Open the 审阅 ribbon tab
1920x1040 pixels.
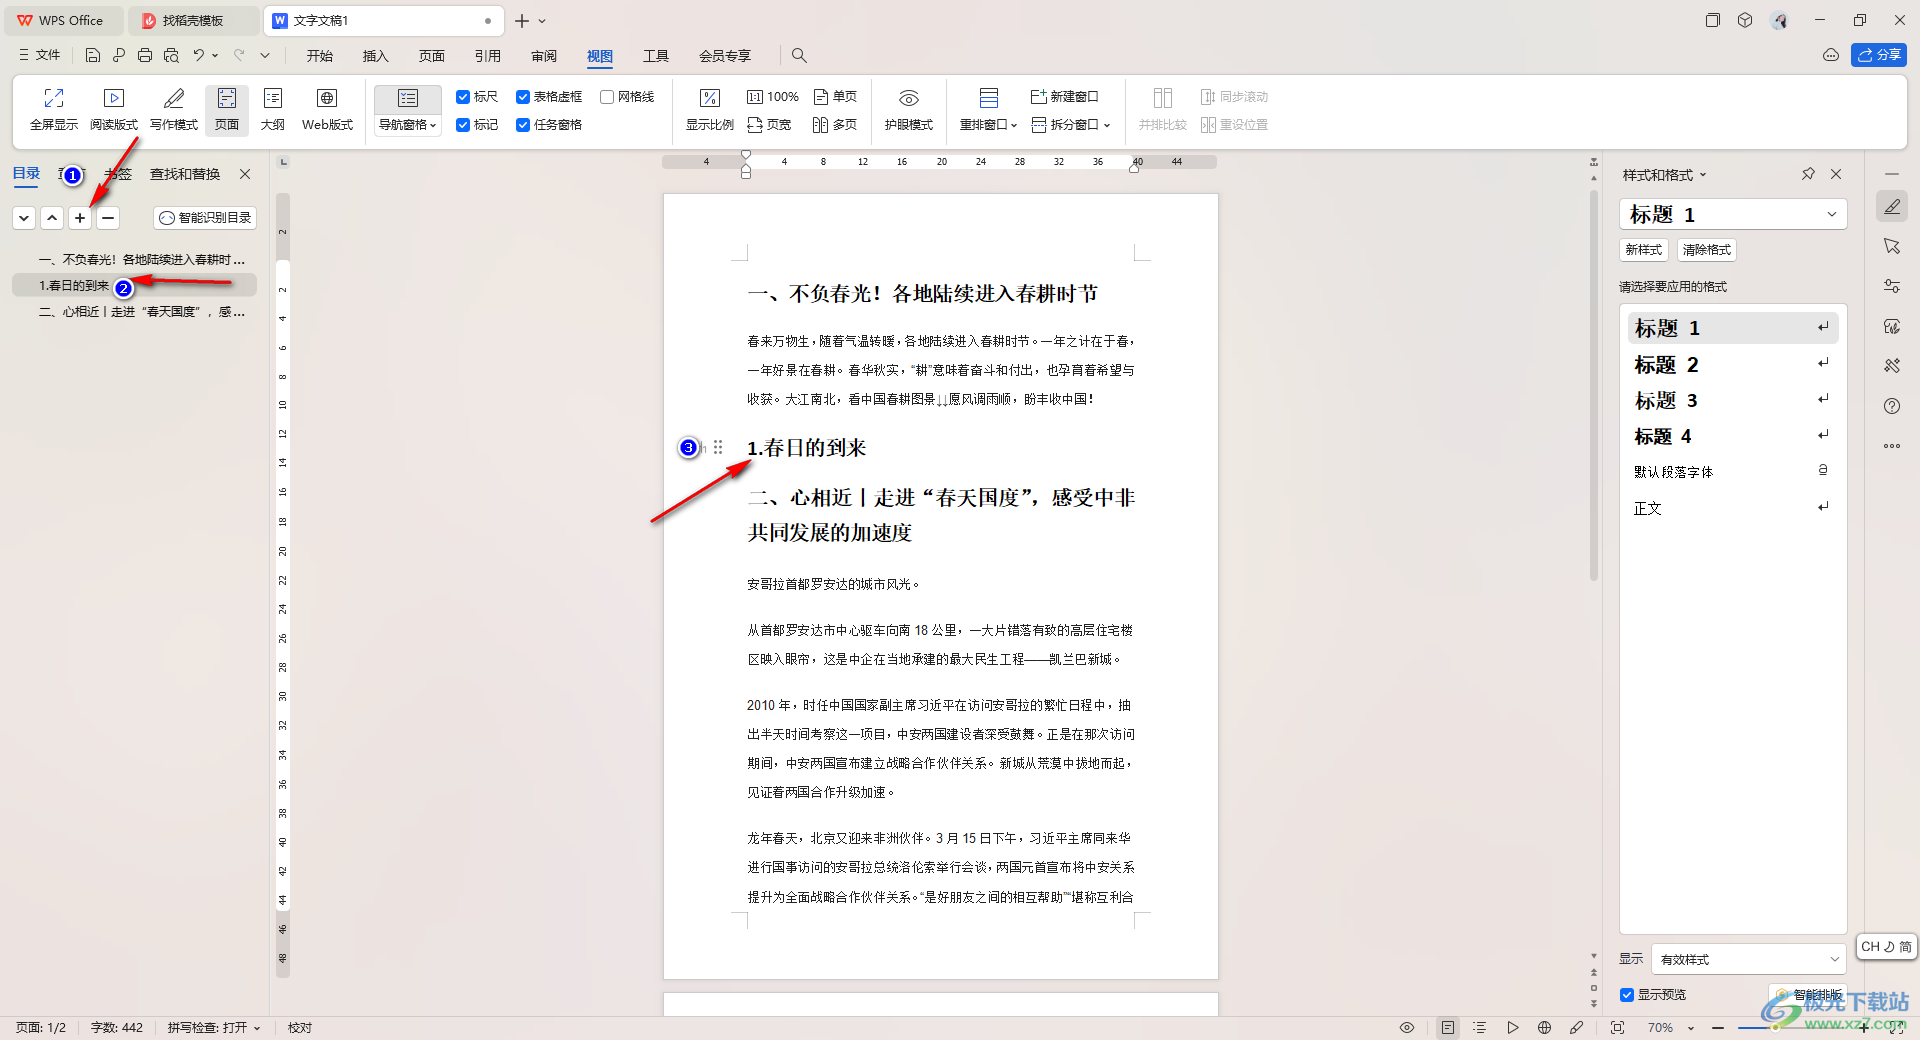(x=544, y=56)
